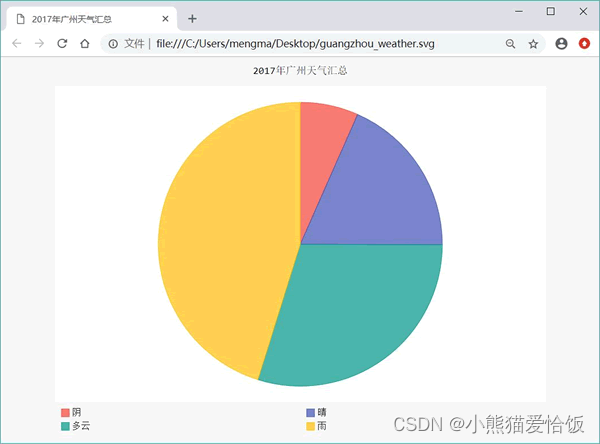Click the 晴 legend label
600x444 pixels.
point(322,412)
